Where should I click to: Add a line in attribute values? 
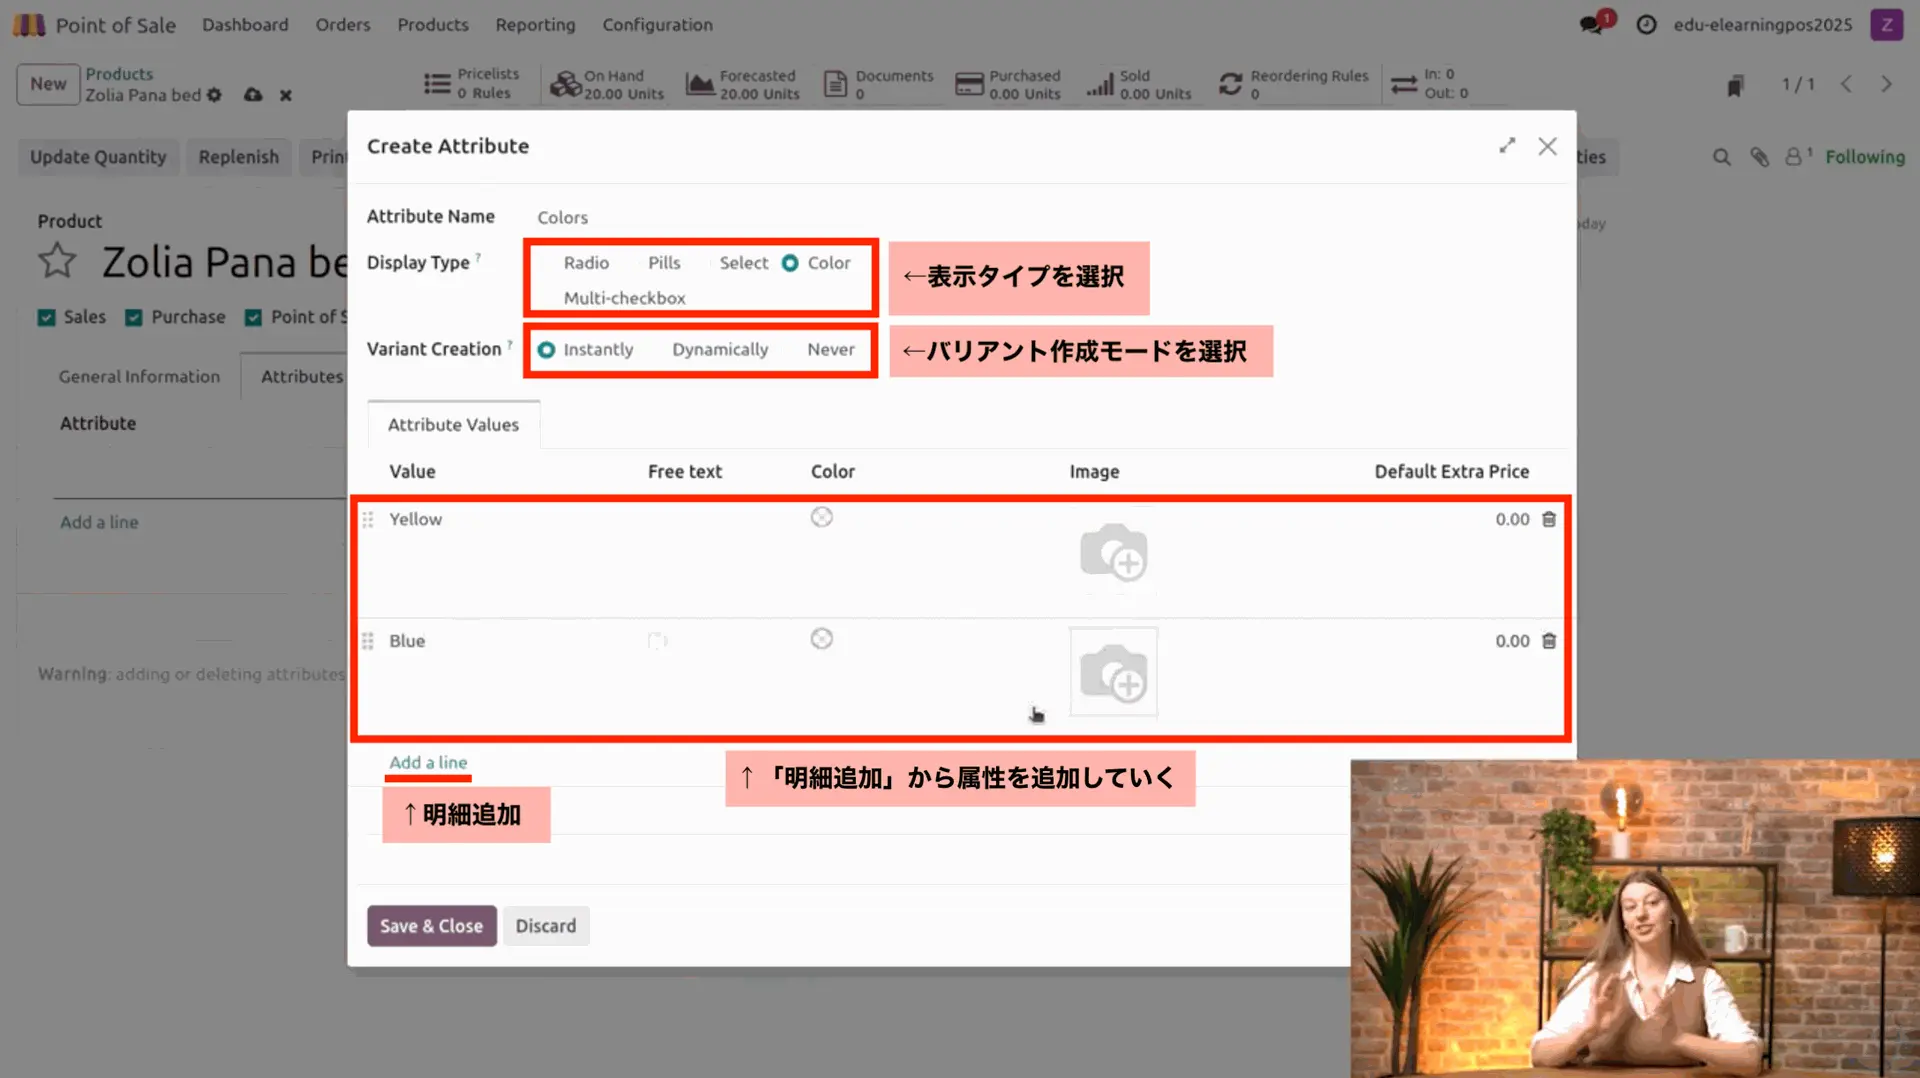[428, 762]
